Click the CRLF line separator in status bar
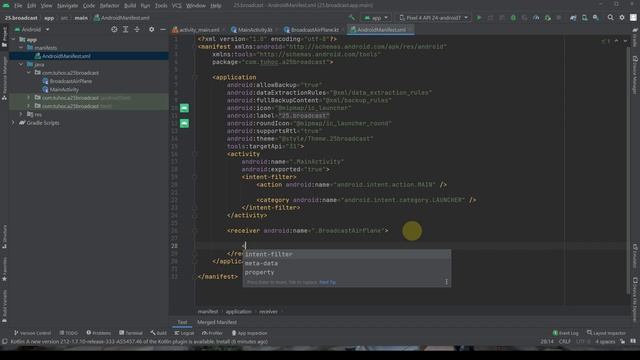 [564, 341]
